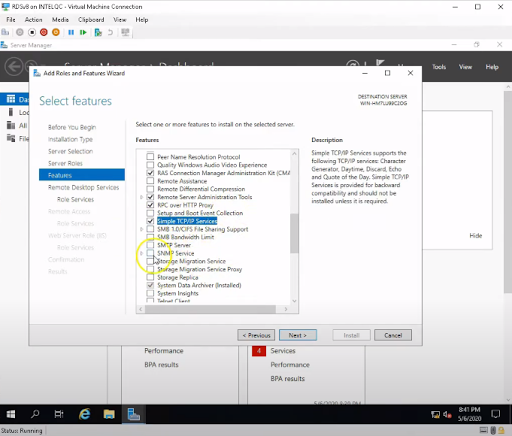Click the green Reset VM icon
Image resolution: width=512 pixels, height=436 pixels.
pos(83,32)
